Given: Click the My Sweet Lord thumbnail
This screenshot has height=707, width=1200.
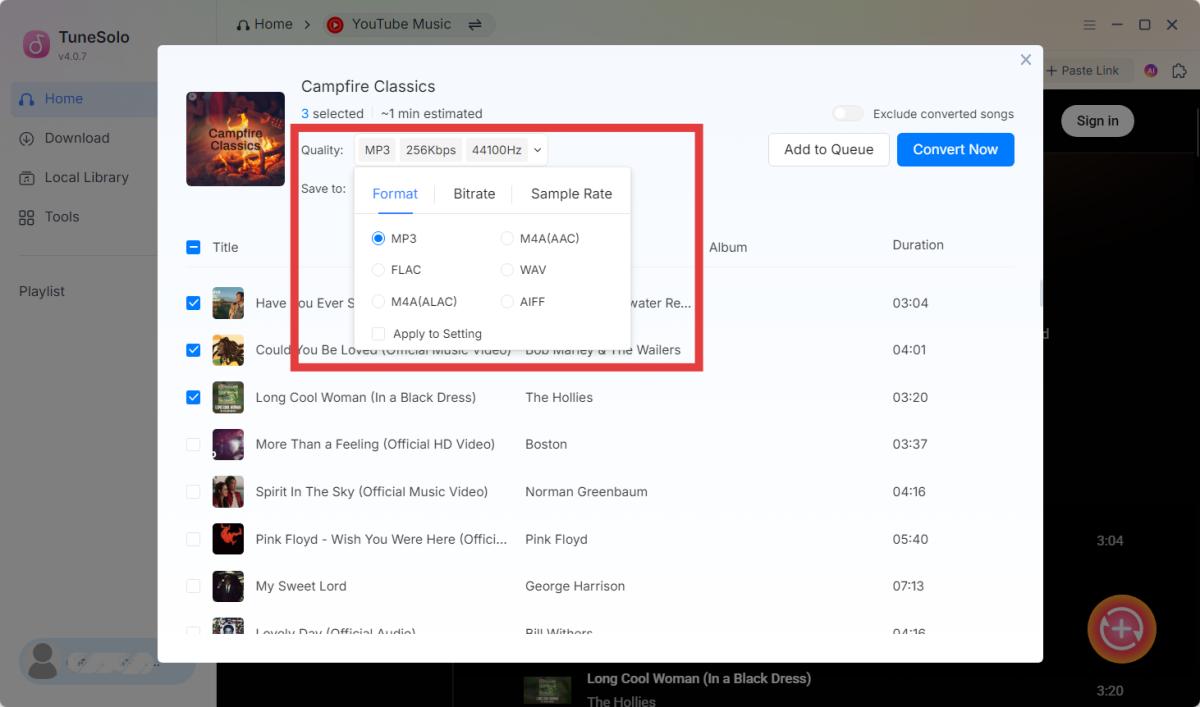Looking at the screenshot, I should (228, 586).
